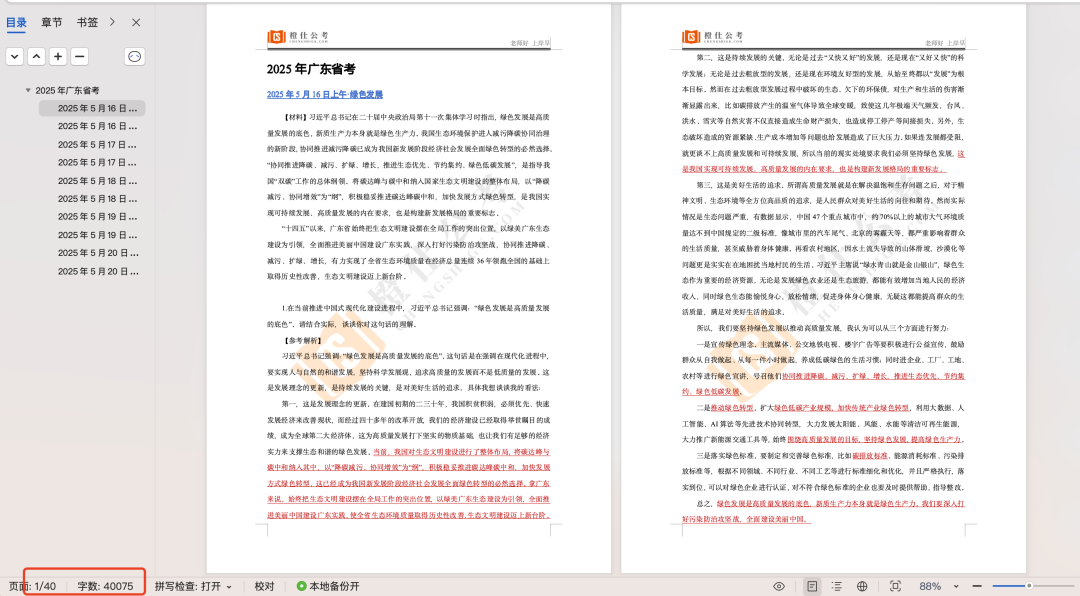
Task: Switch to the 书签 tab
Action: [87, 22]
